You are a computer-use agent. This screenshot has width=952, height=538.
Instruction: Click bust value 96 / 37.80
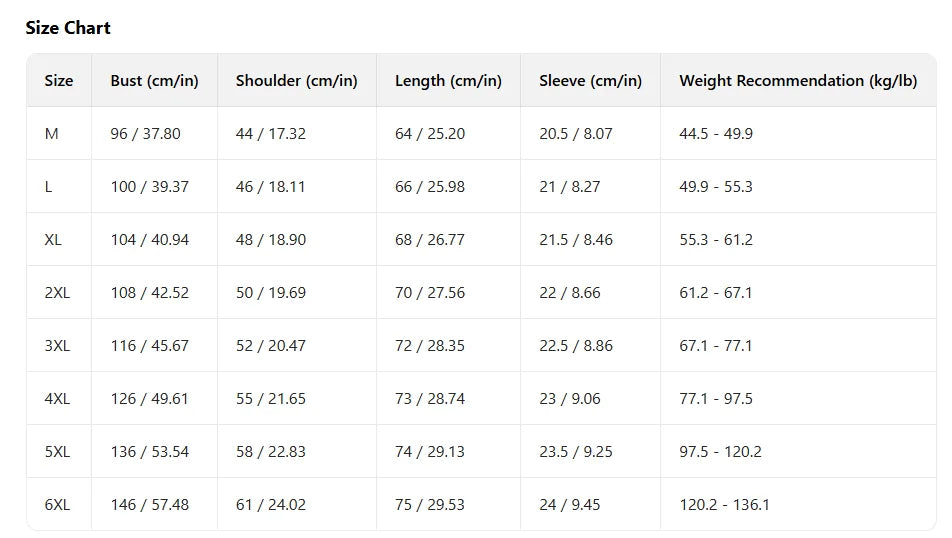click(146, 134)
